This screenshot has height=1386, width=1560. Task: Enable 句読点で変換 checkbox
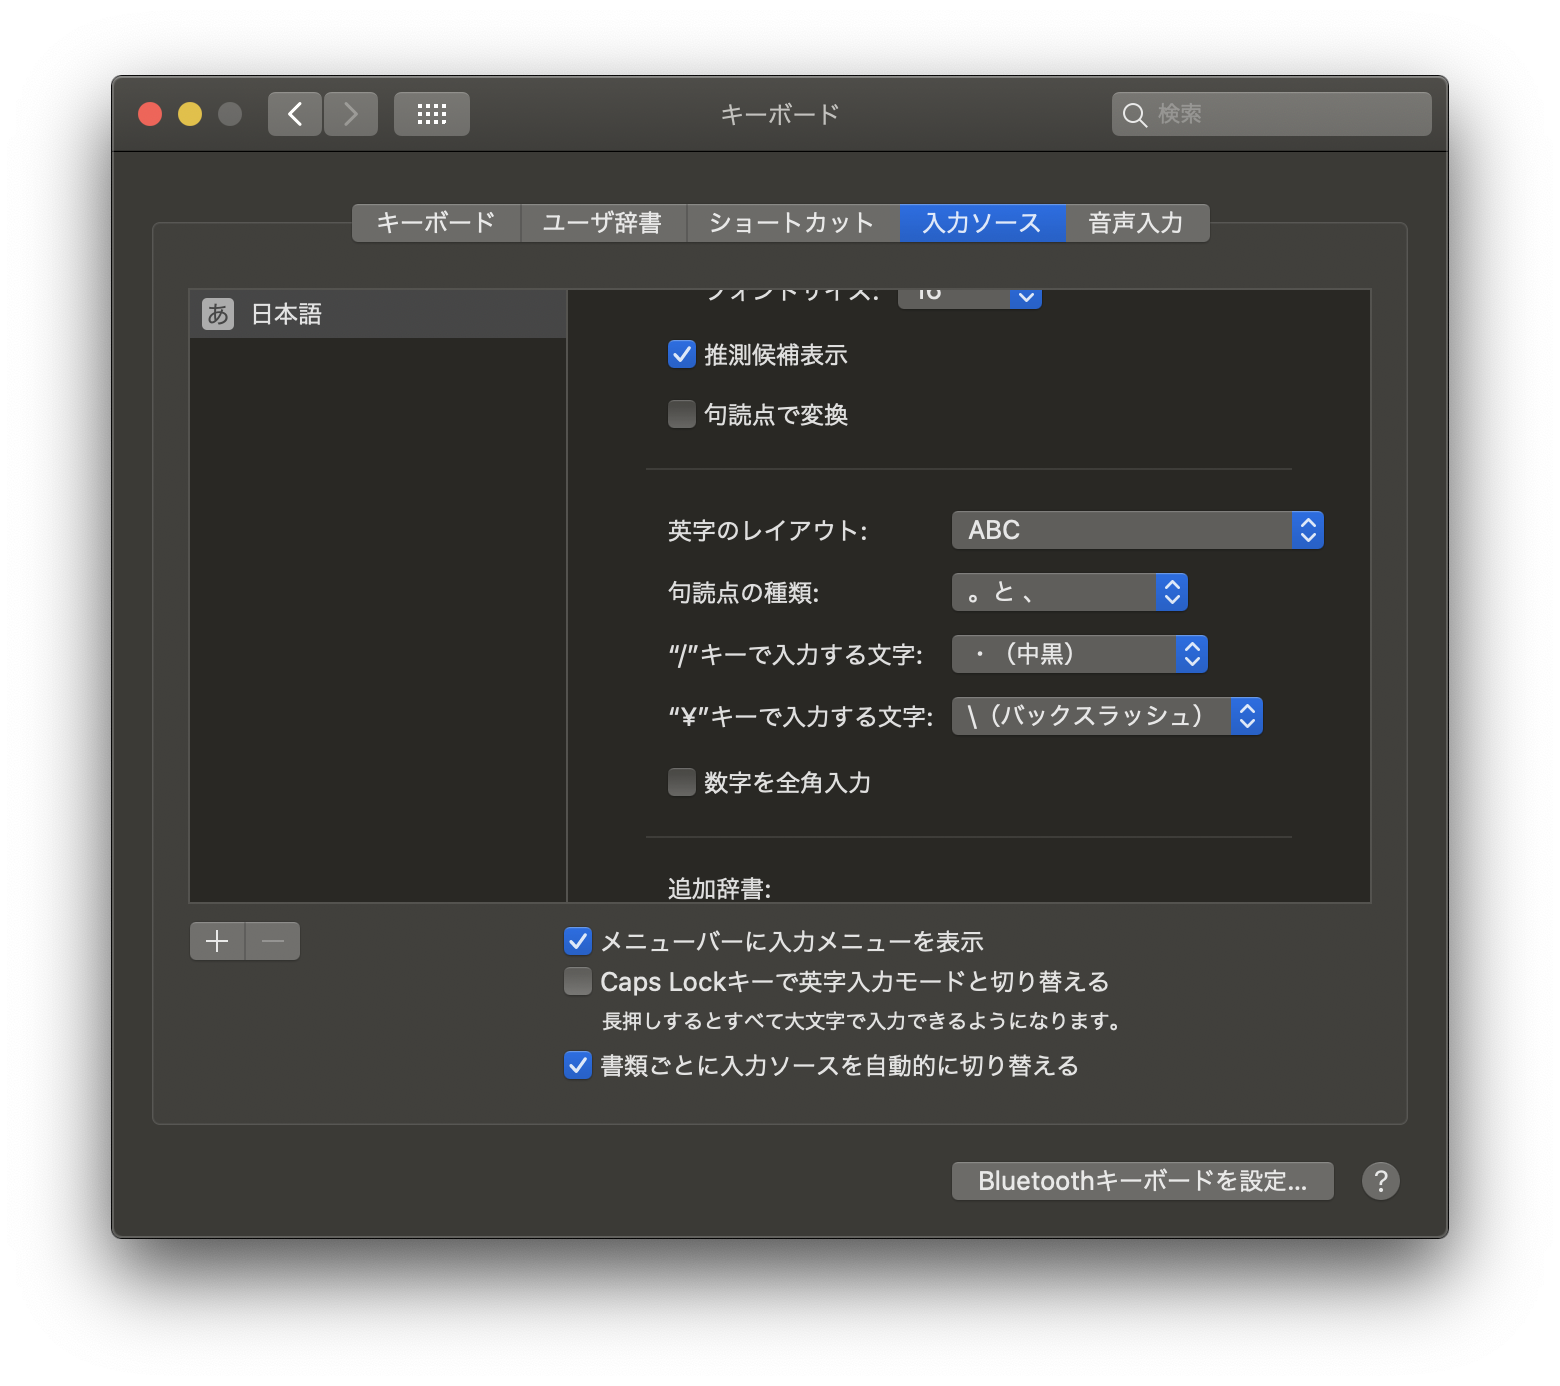tap(682, 414)
